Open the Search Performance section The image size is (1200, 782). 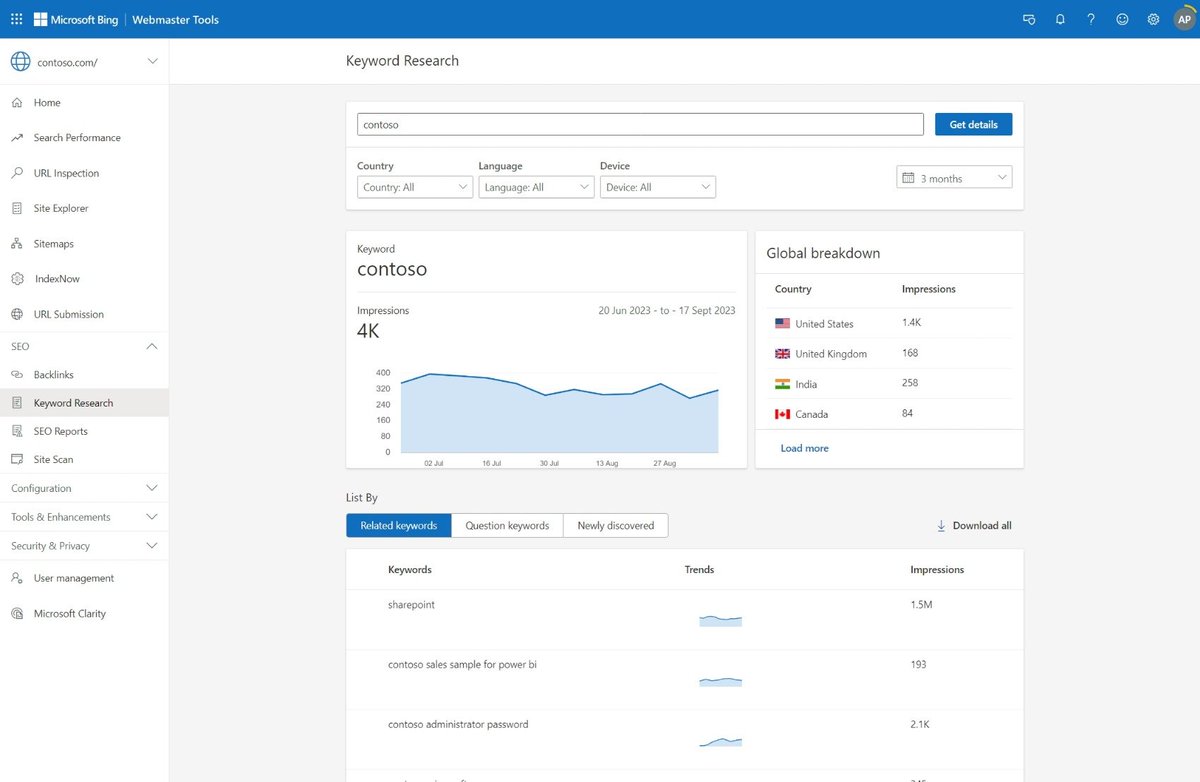coord(78,137)
